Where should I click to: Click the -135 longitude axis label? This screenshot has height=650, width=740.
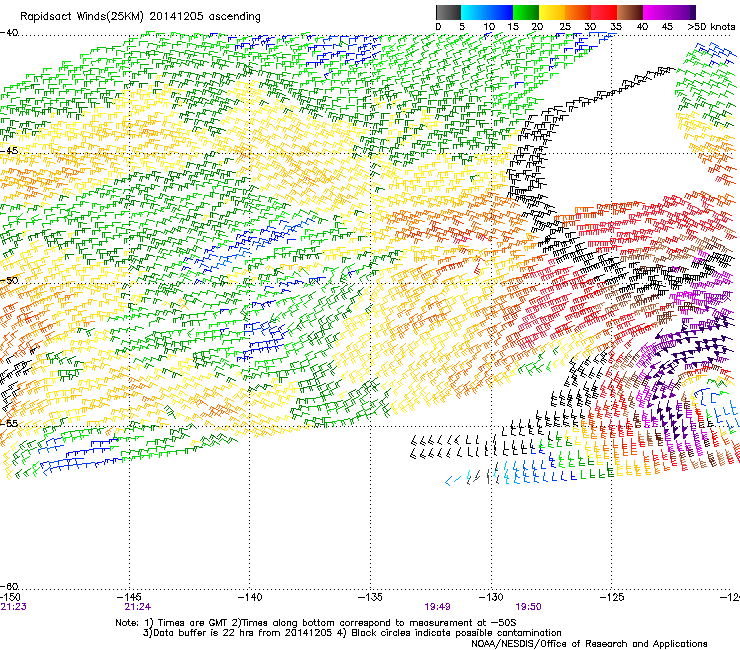[370, 597]
